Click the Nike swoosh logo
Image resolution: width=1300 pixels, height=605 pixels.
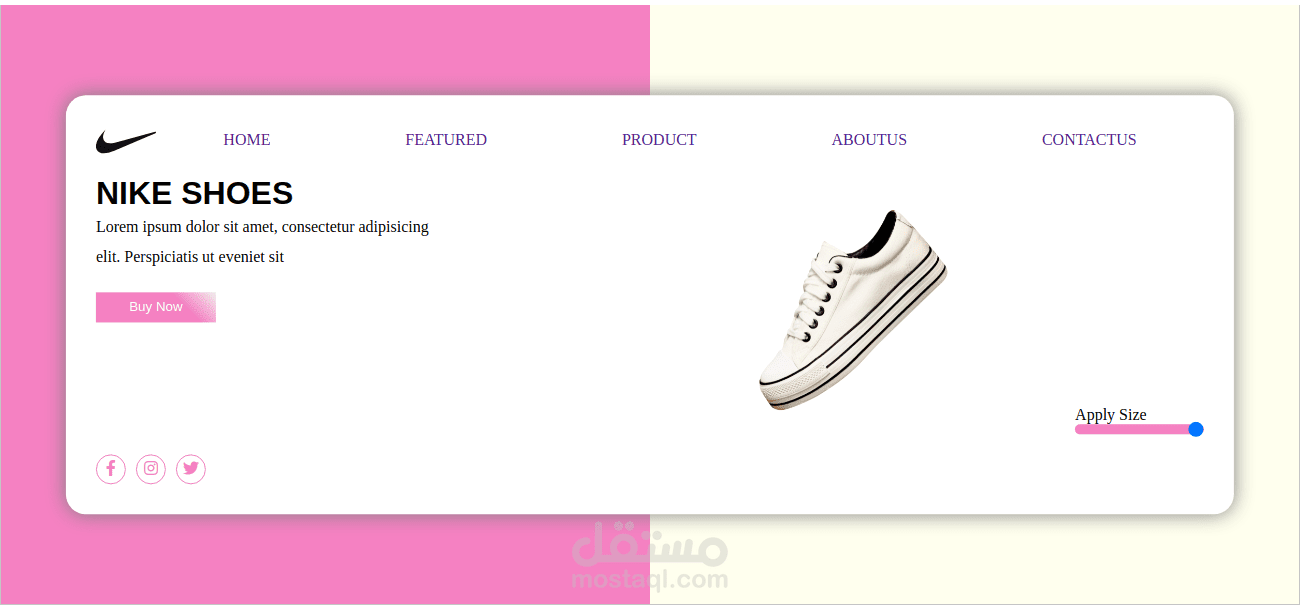coord(126,142)
